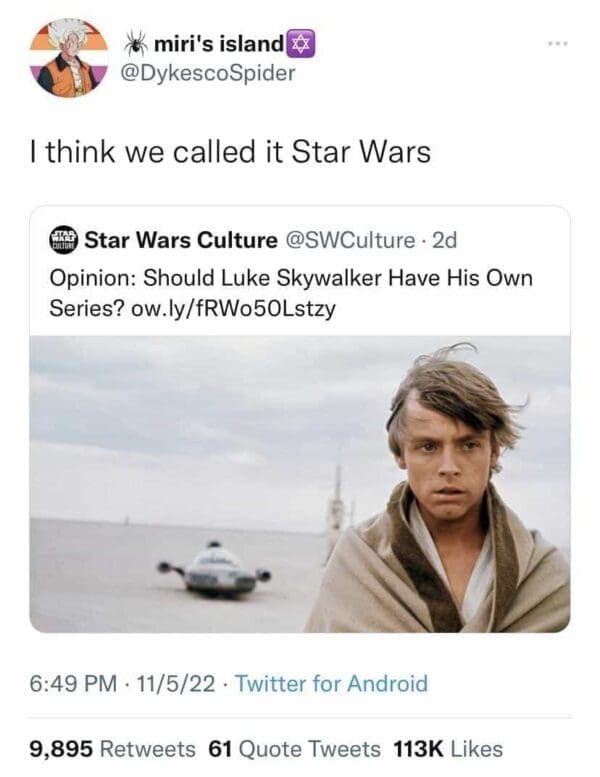600x777 pixels.
Task: Click the "I think we called it Star Wars" text
Action: [227, 152]
